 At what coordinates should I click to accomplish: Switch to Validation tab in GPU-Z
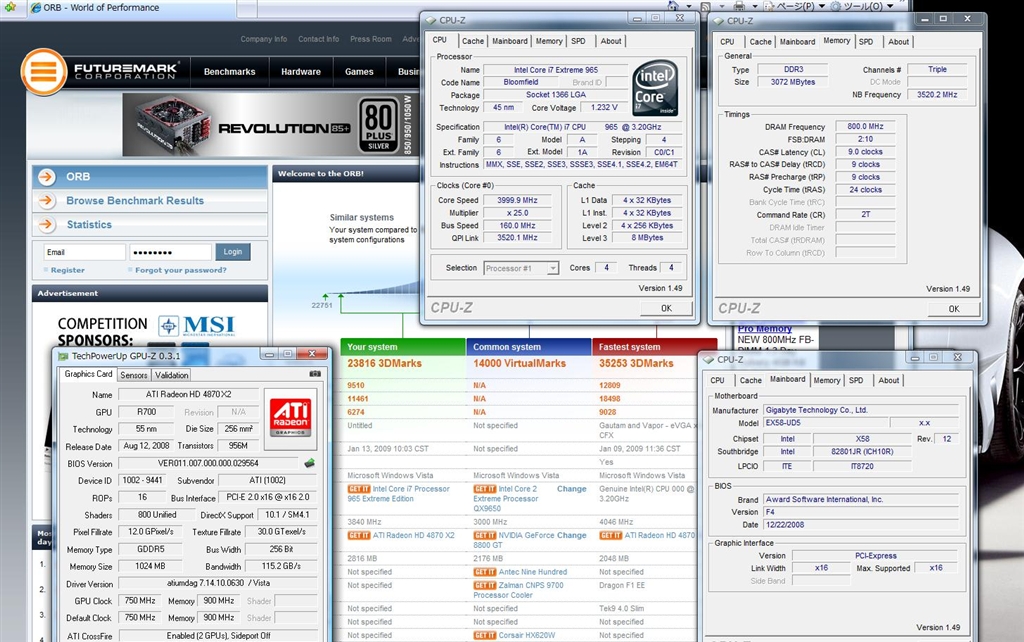[x=171, y=375]
